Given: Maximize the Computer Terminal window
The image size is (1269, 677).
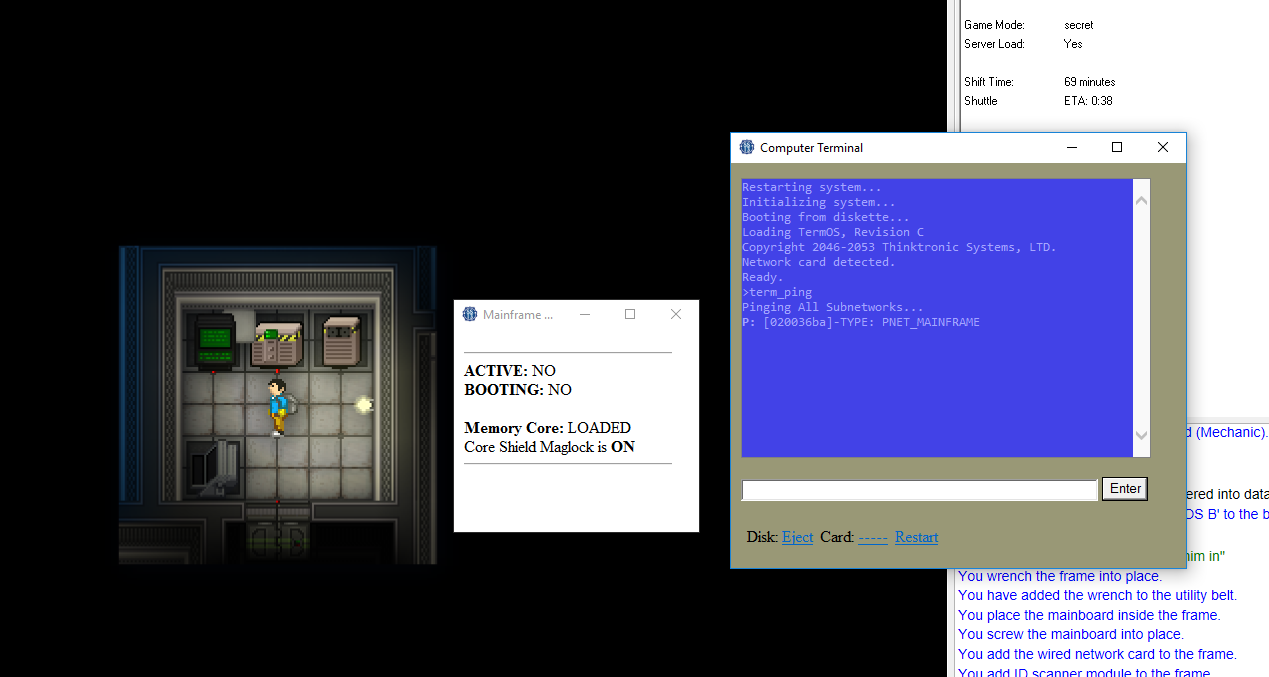Looking at the screenshot, I should (x=1117, y=147).
